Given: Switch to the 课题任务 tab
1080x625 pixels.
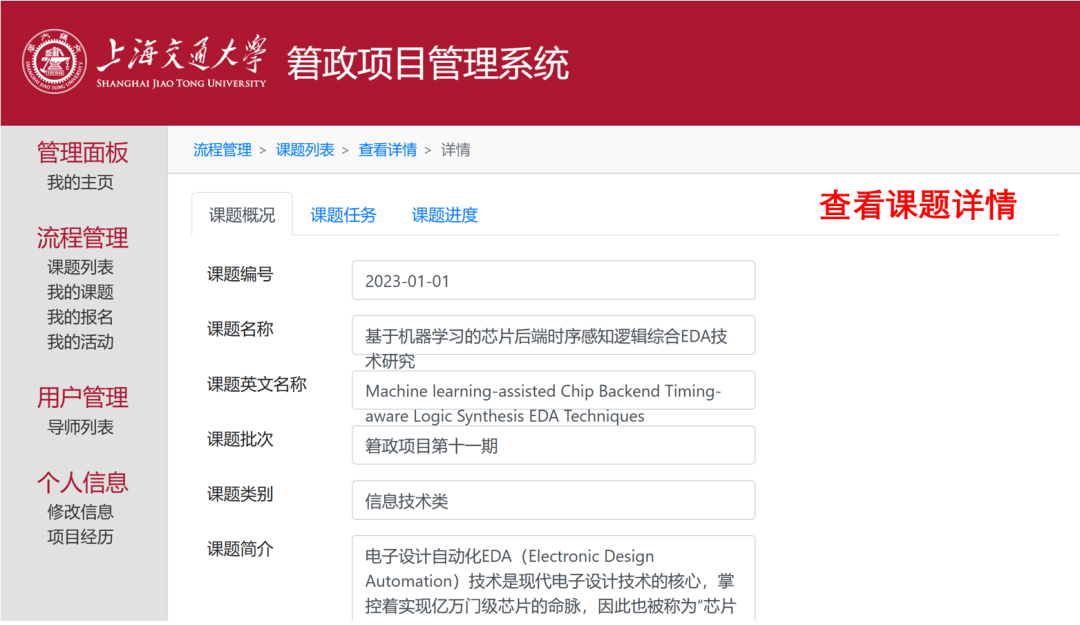Looking at the screenshot, I should click(x=343, y=215).
